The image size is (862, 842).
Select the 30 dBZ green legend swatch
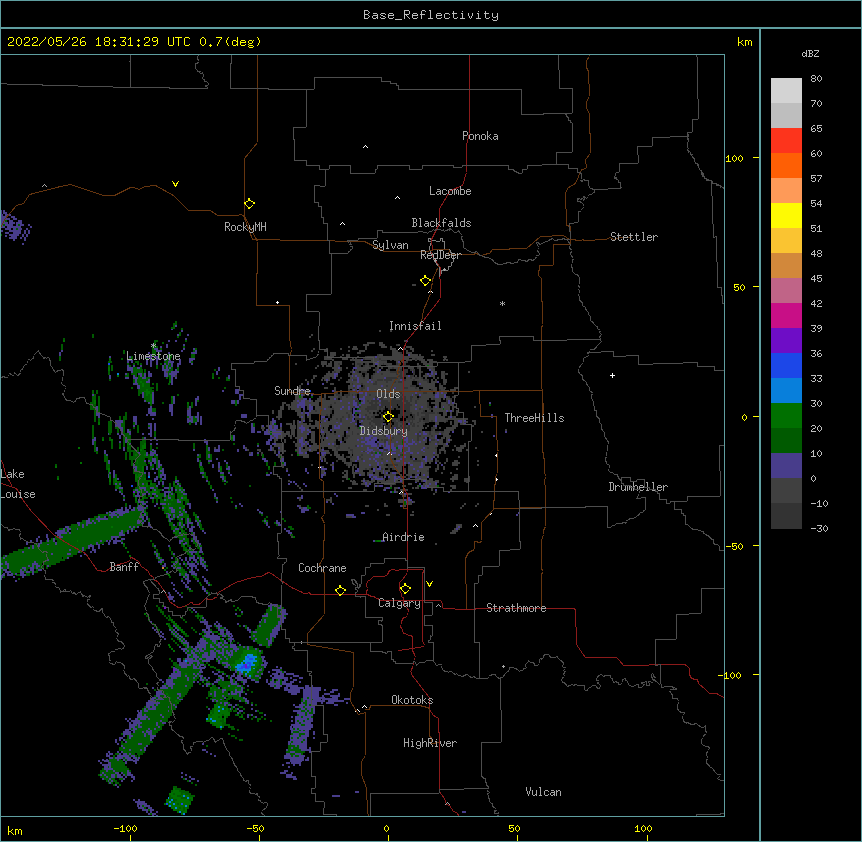(786, 415)
